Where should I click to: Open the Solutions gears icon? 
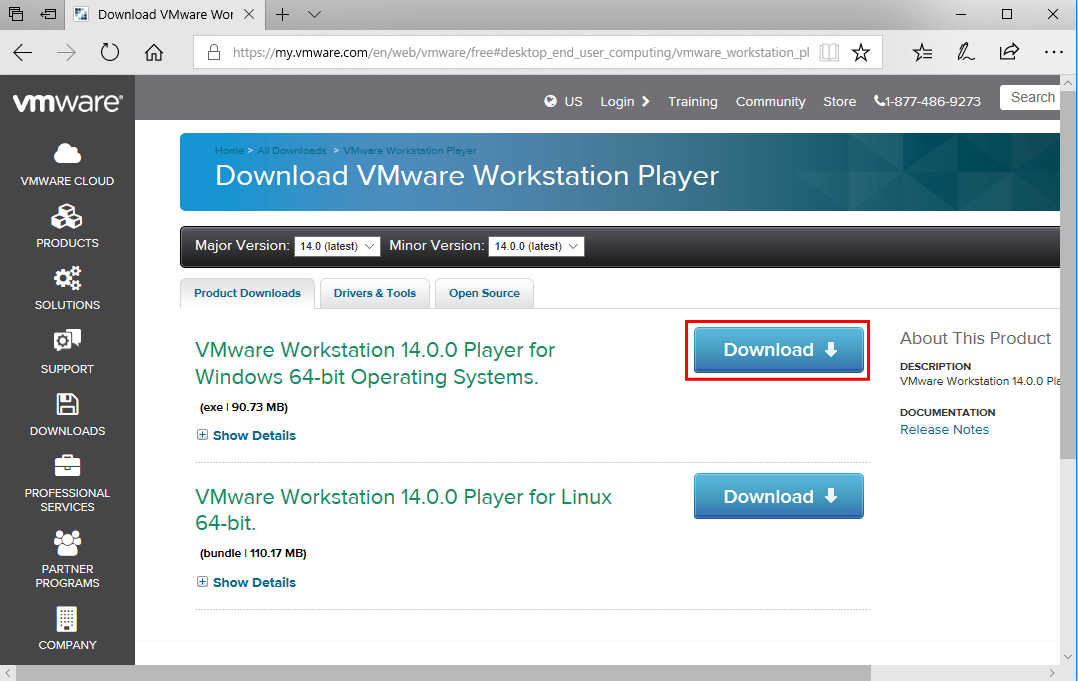click(67, 278)
